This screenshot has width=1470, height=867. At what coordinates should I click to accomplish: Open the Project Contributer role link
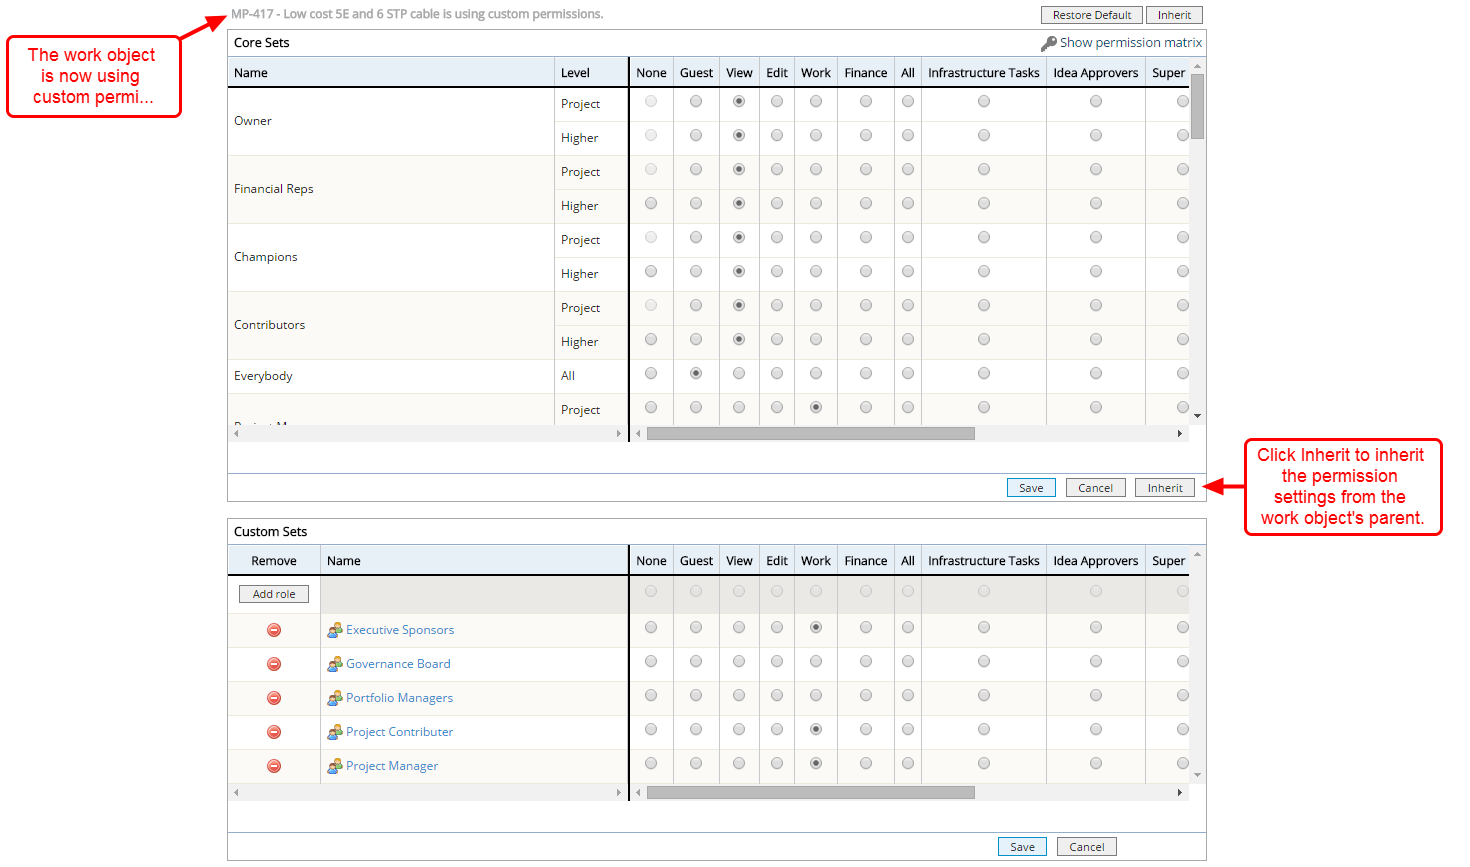point(399,732)
